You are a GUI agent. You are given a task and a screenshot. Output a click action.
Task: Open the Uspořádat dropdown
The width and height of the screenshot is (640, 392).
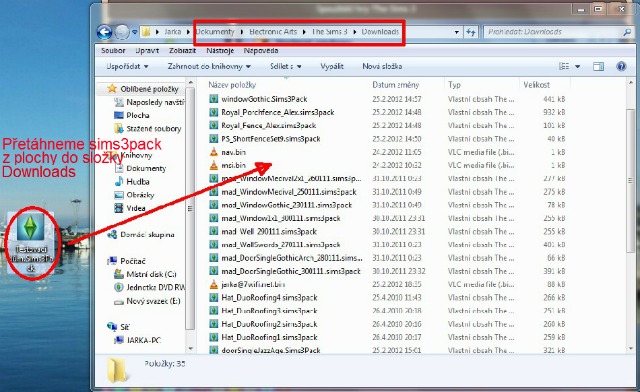pos(127,66)
